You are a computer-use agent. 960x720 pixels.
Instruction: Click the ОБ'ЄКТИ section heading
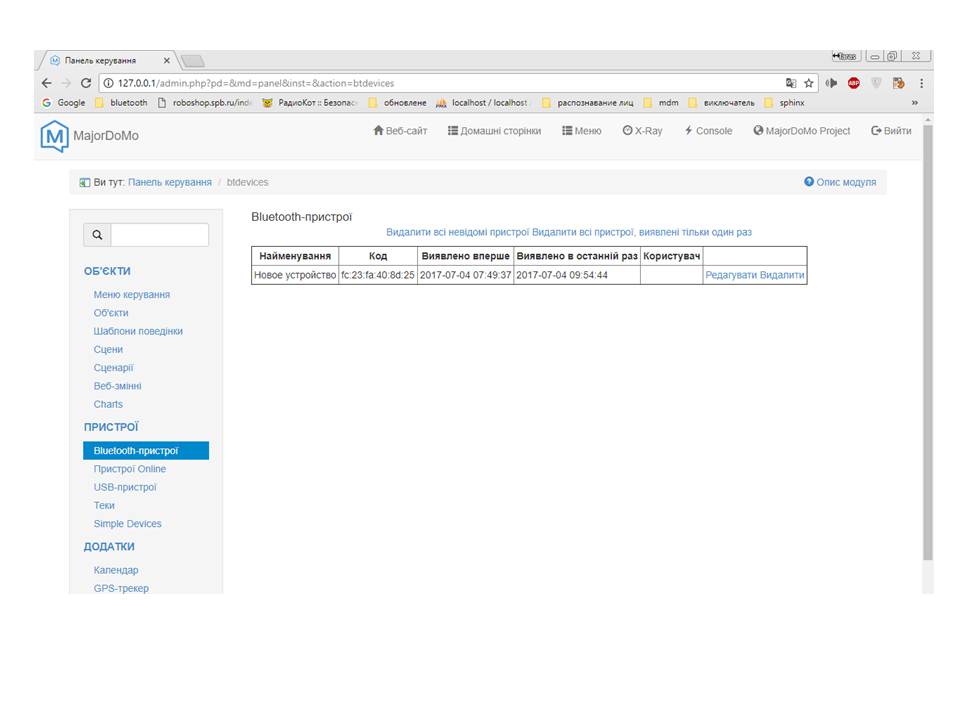107,271
